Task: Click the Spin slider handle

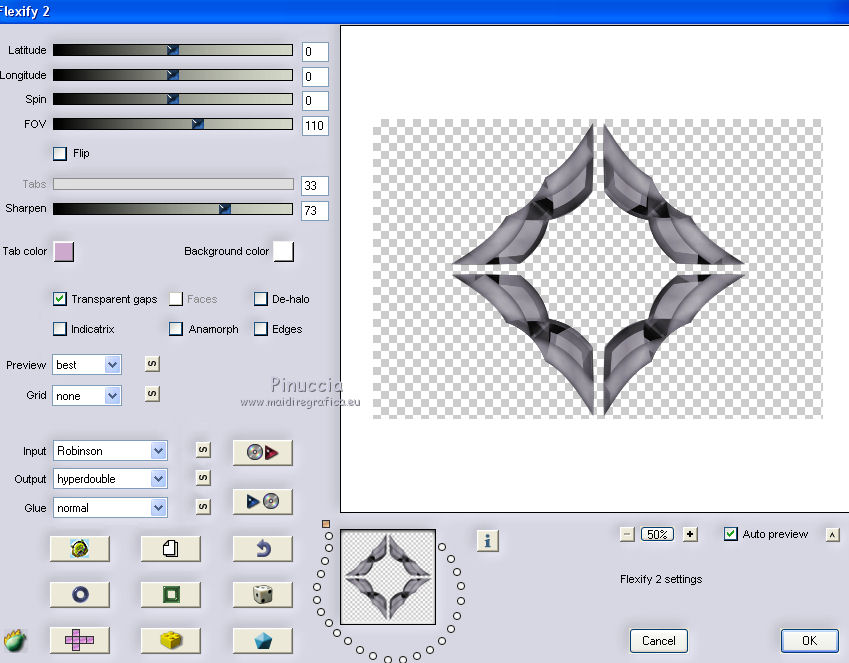Action: [x=173, y=99]
